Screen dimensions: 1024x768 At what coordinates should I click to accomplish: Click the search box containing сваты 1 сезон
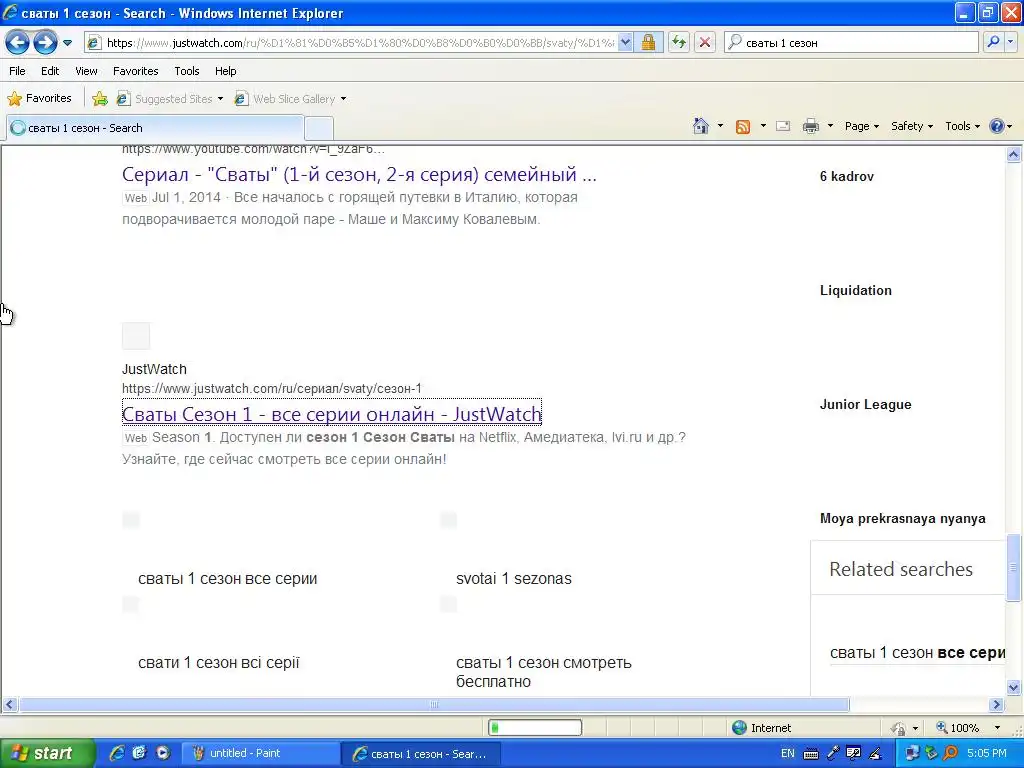point(852,43)
